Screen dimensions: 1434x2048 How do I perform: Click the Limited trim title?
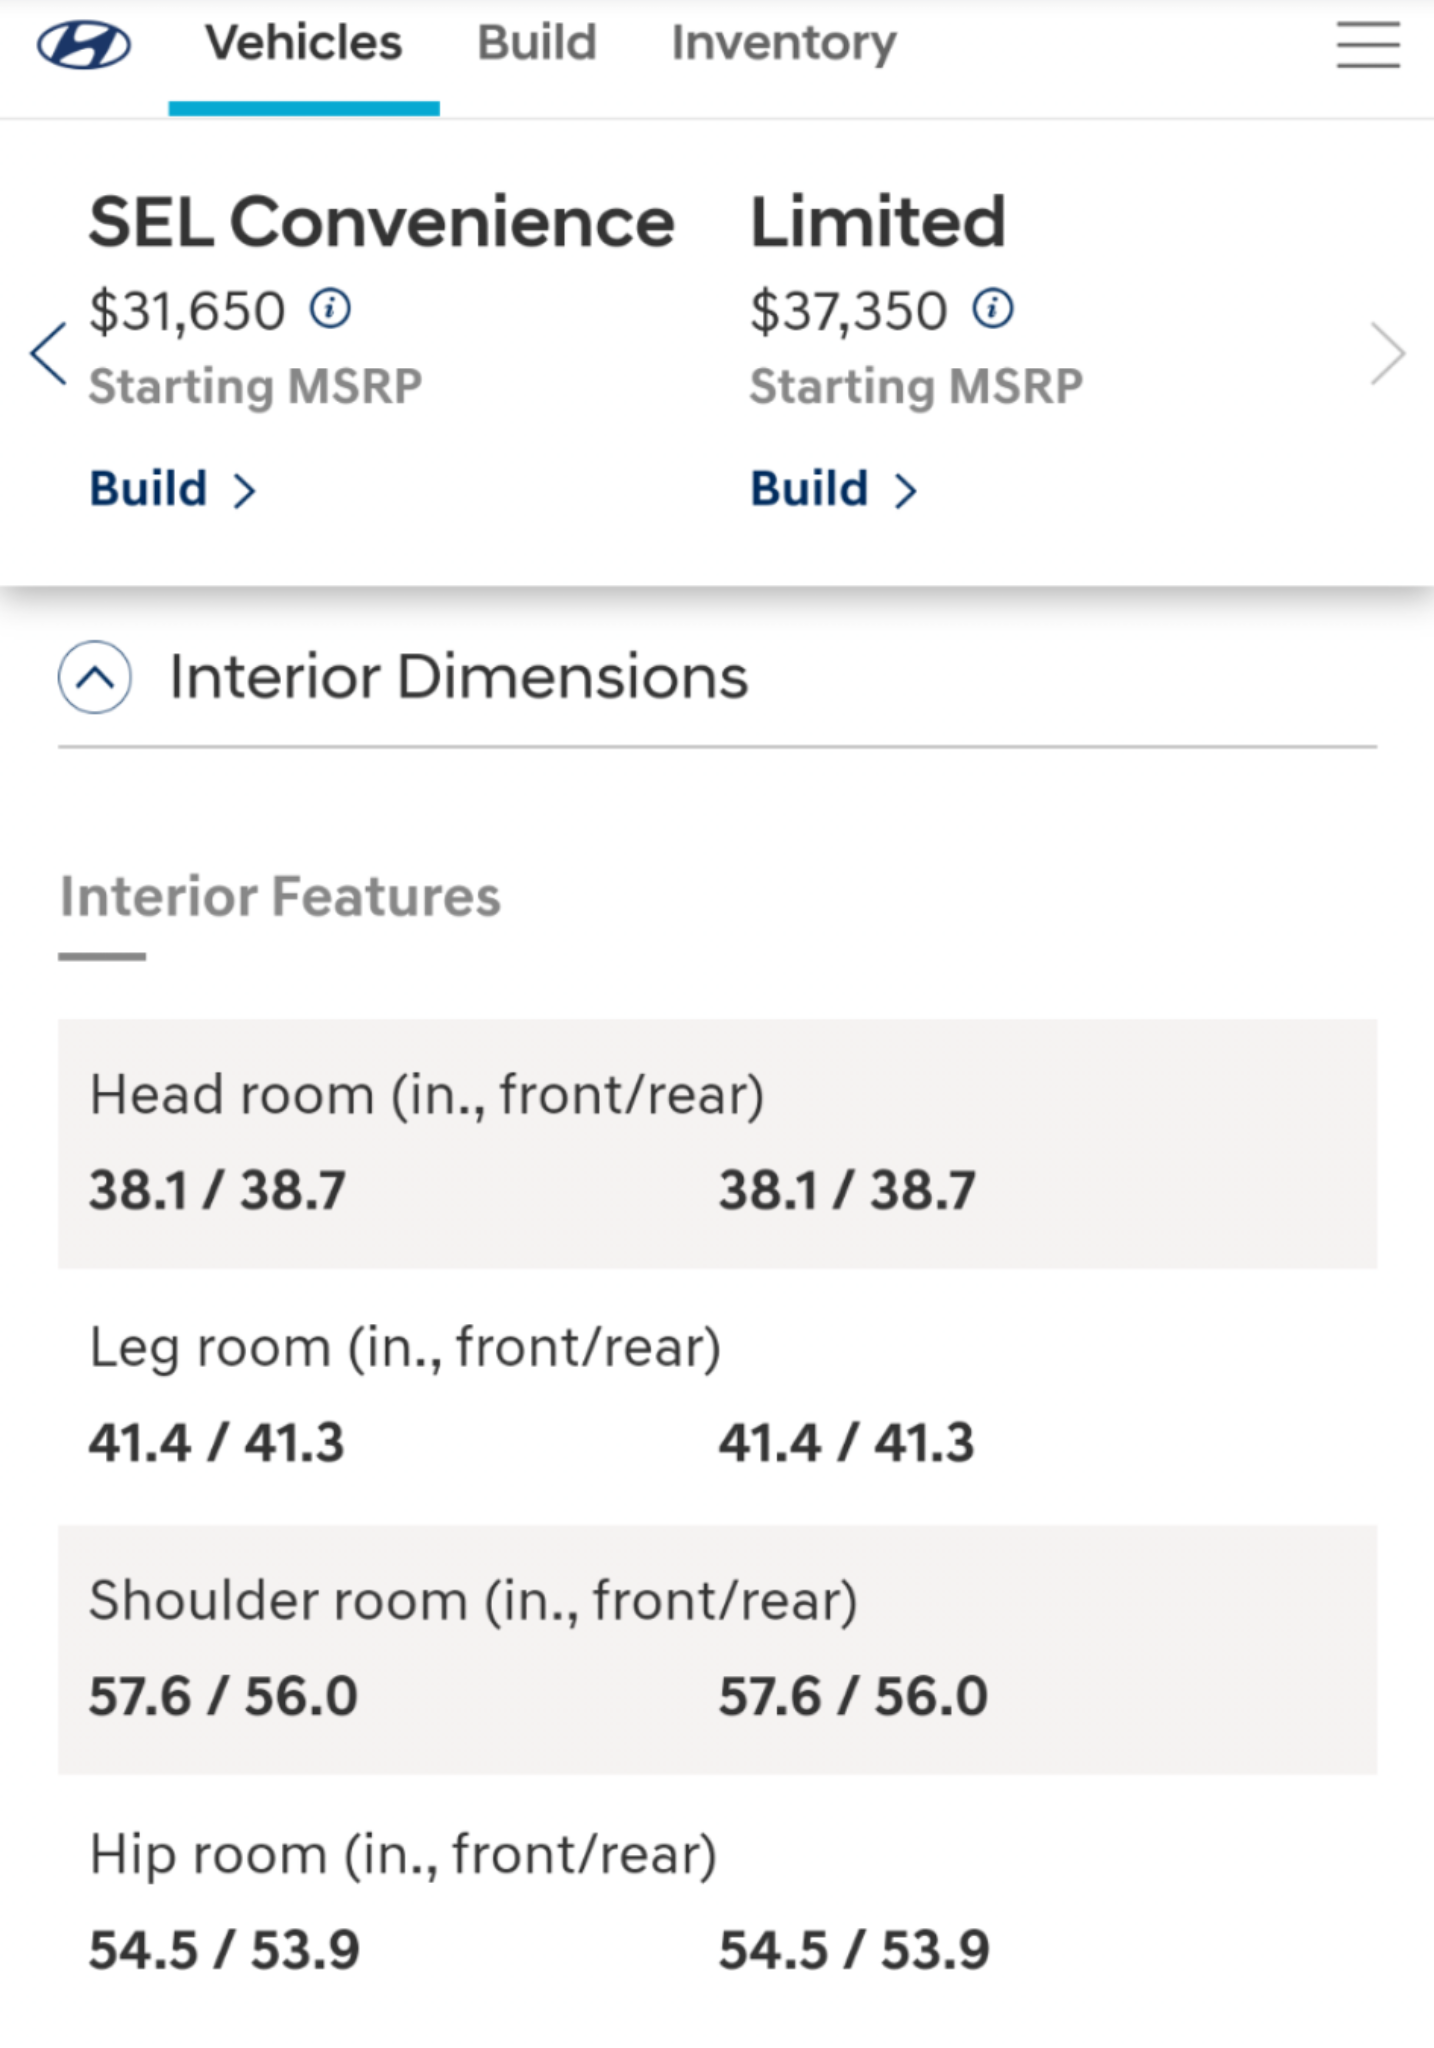click(878, 222)
